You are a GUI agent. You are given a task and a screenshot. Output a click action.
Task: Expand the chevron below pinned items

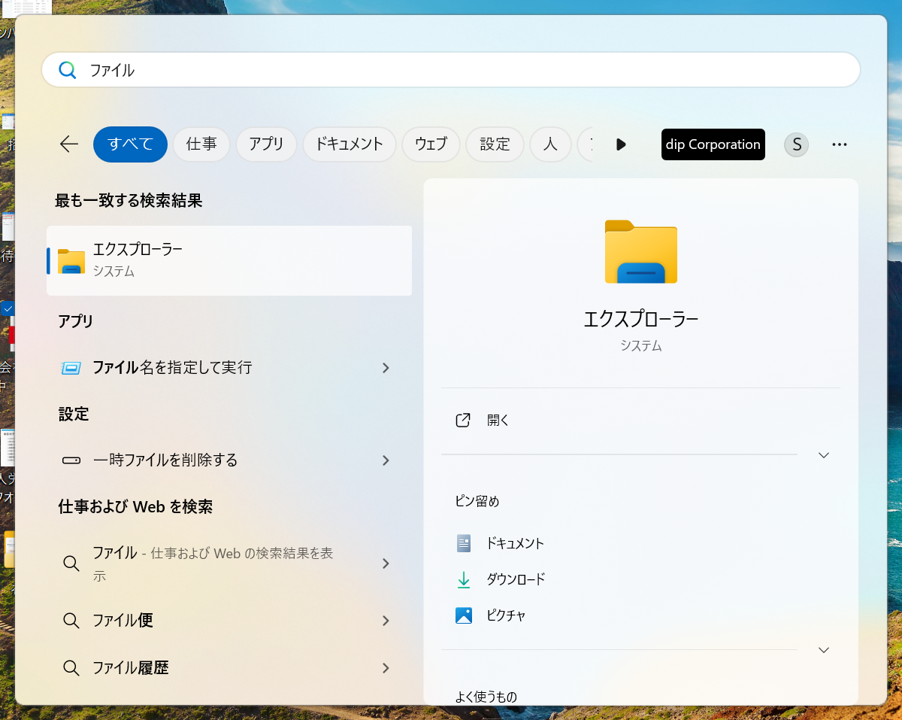[x=824, y=650]
